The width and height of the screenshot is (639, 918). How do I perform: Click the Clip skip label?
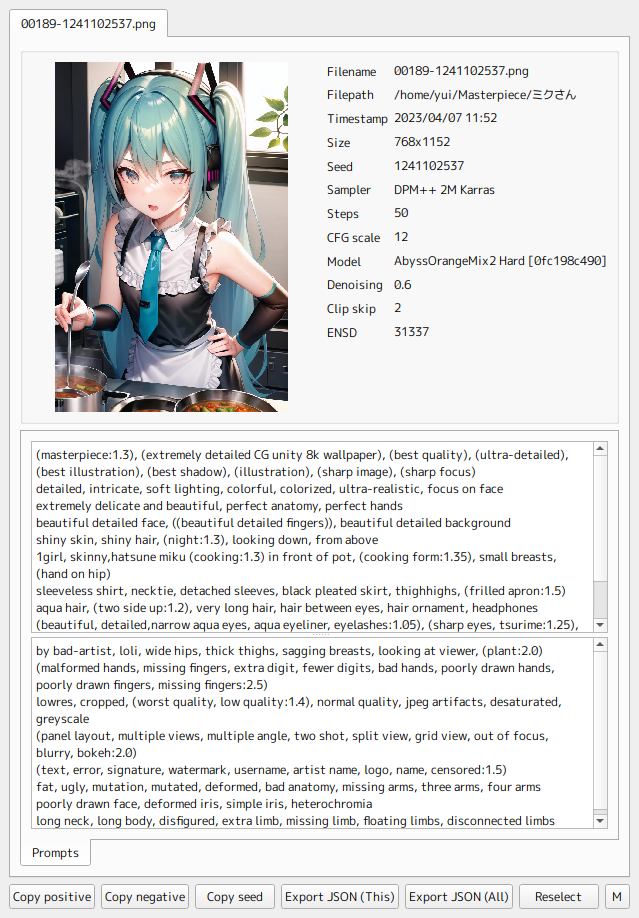tap(351, 309)
